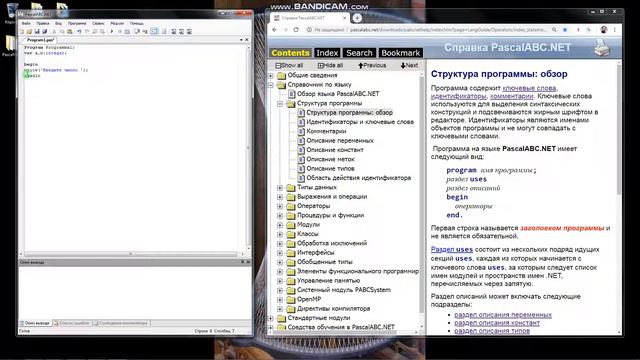The height and width of the screenshot is (360, 640).
Task: Expand the Модули tree folder
Action: click(x=280, y=225)
